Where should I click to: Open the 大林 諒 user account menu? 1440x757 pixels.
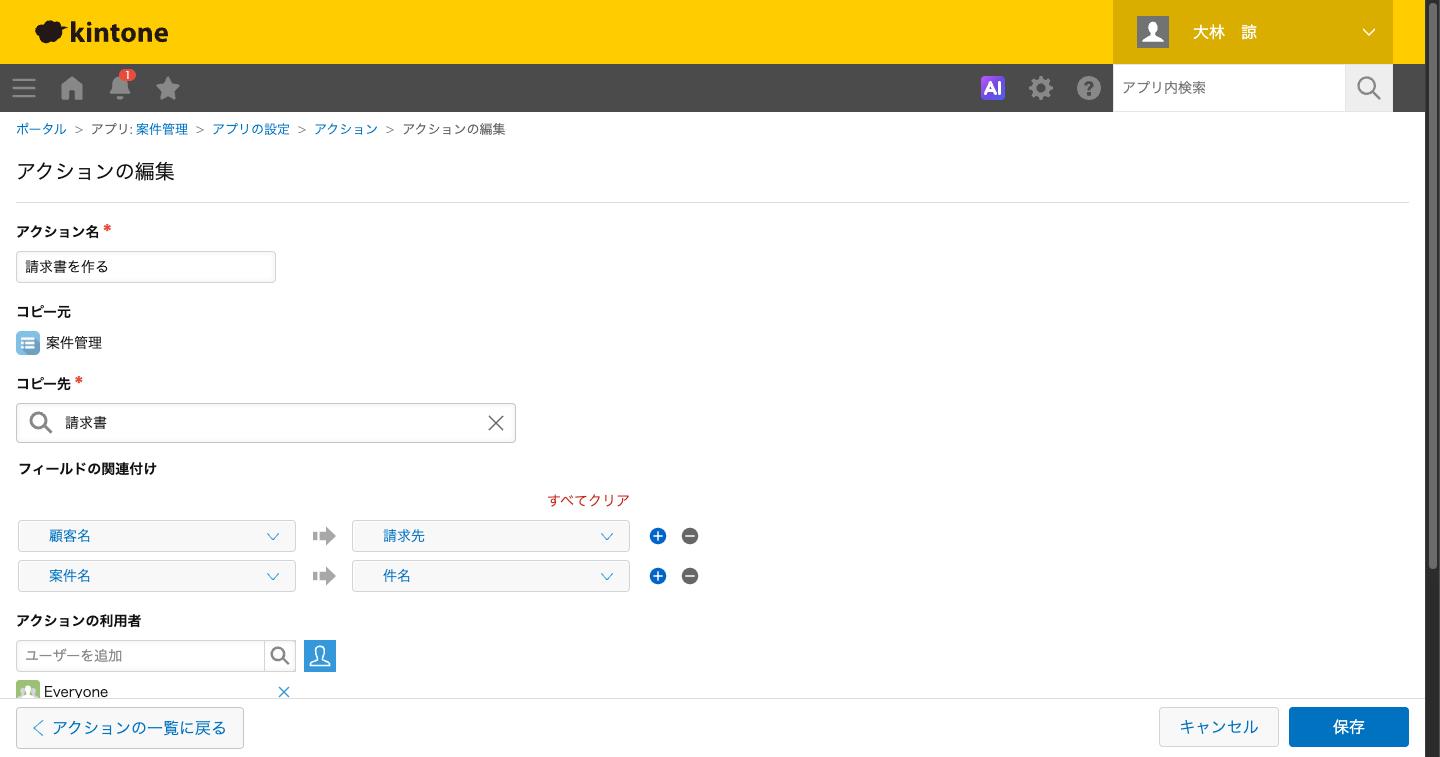[x=1253, y=32]
